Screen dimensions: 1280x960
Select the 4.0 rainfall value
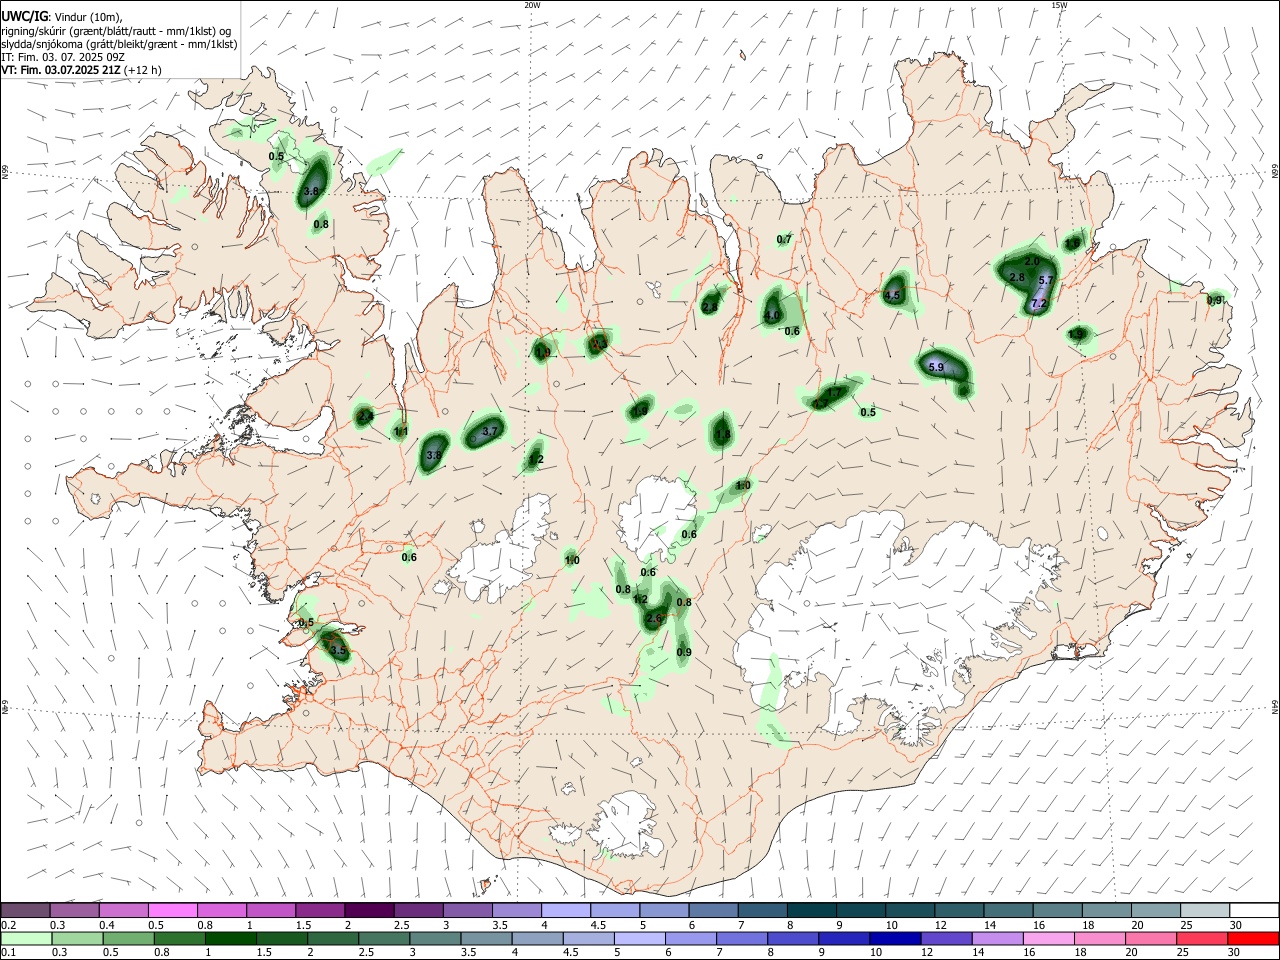point(771,315)
